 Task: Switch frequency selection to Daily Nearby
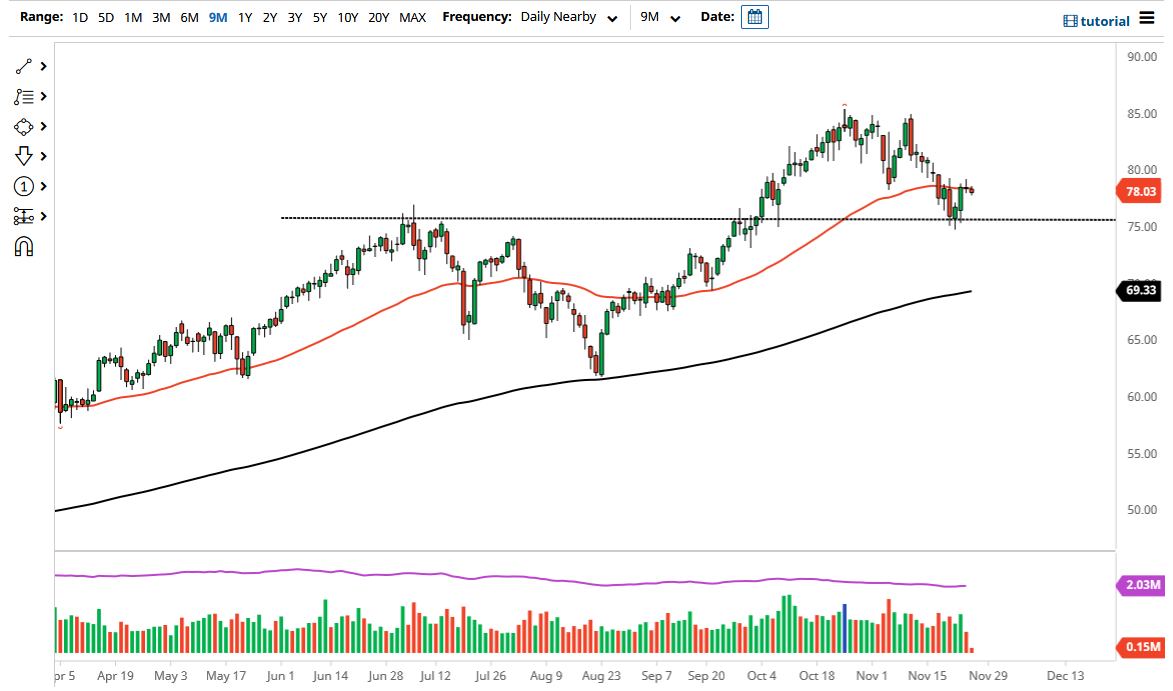point(558,17)
